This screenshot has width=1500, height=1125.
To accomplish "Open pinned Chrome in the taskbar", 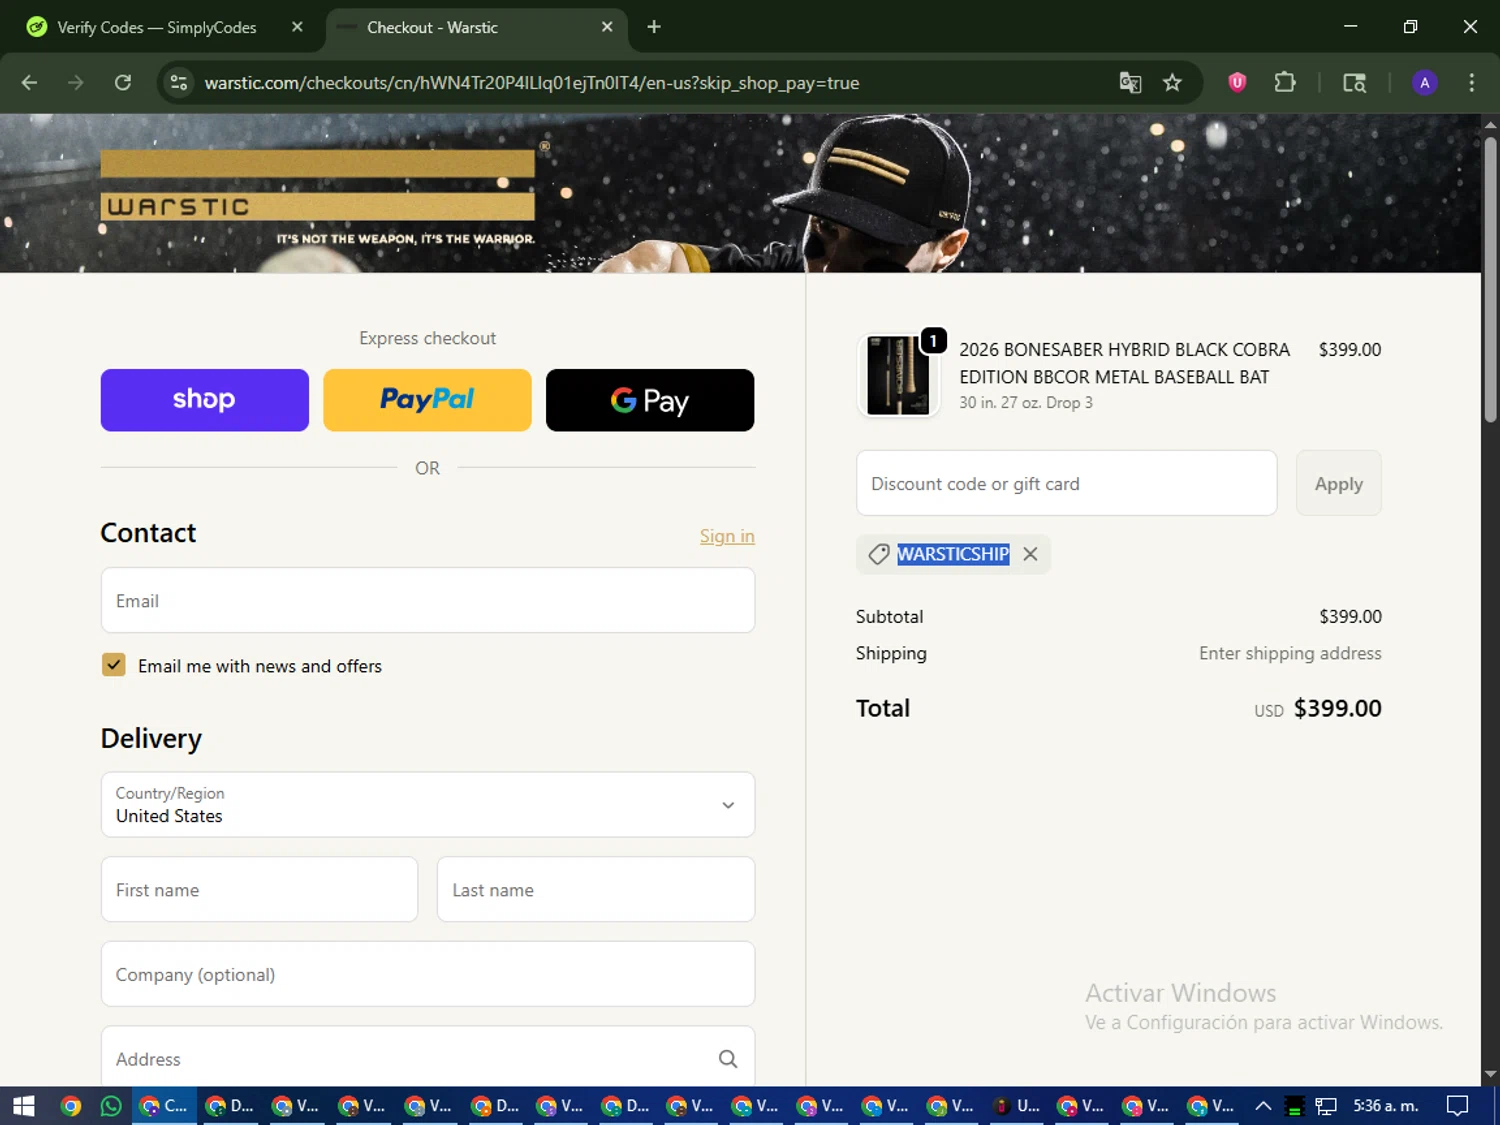I will point(70,1106).
